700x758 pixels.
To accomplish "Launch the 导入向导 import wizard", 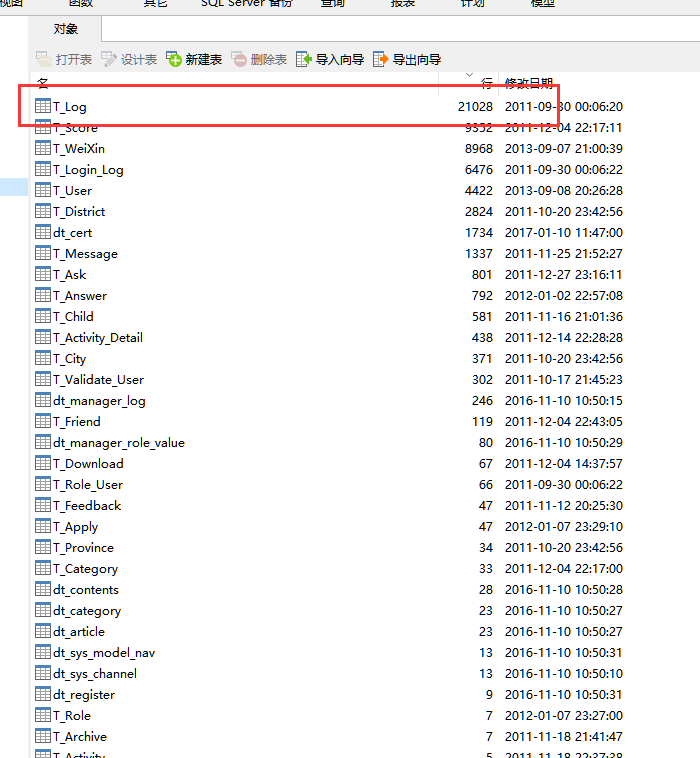I will [x=306, y=60].
